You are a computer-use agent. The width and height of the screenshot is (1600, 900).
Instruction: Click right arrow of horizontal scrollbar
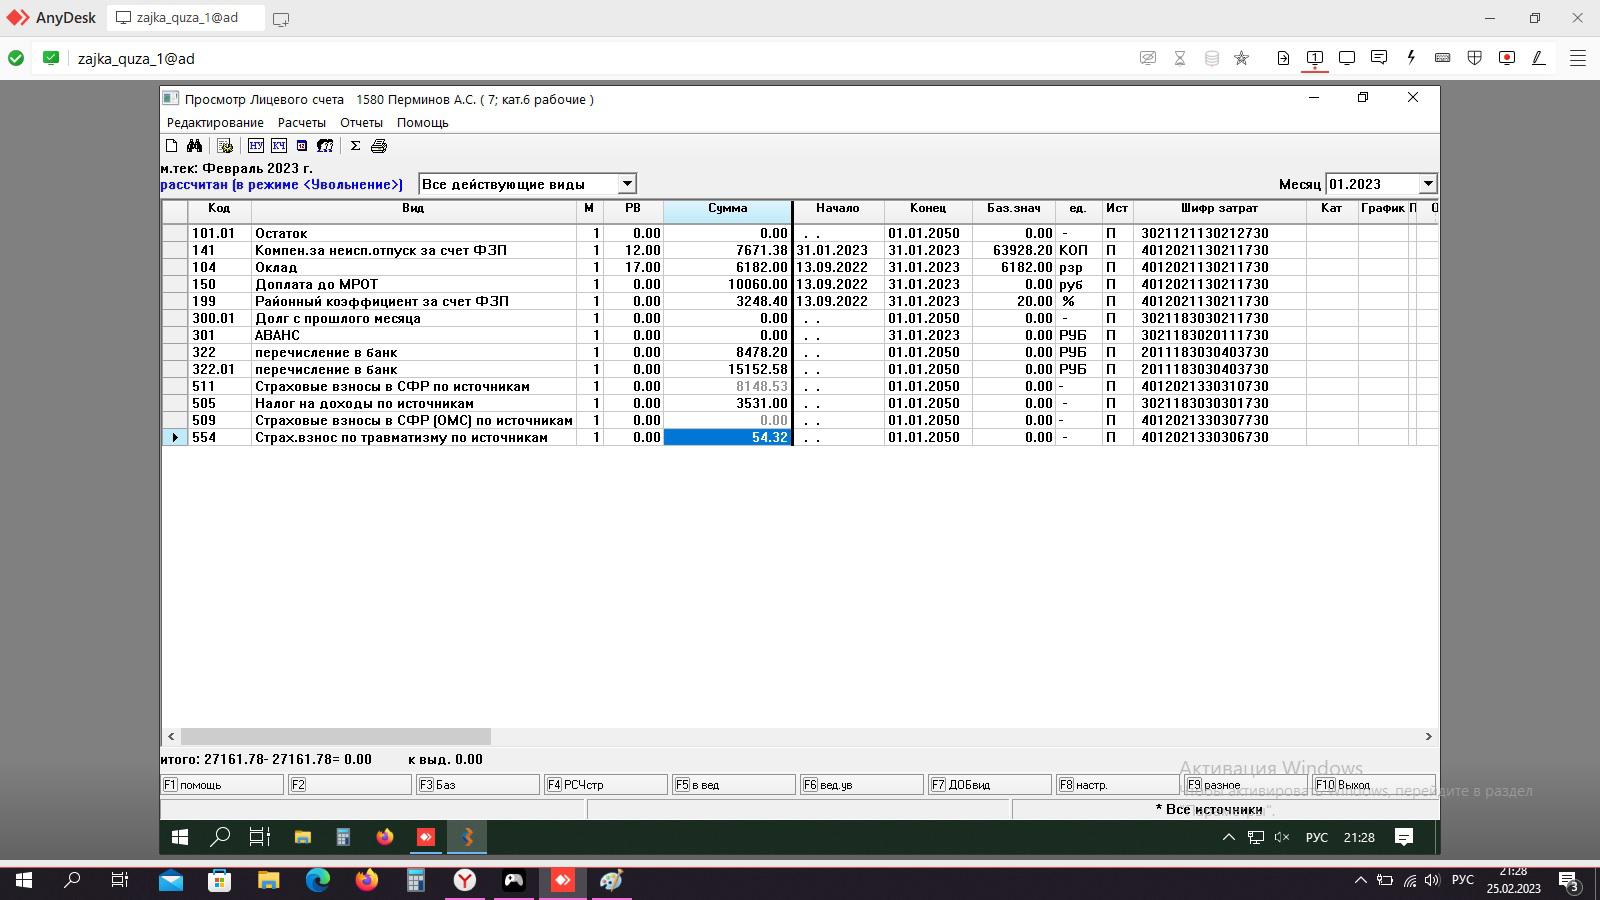coord(1428,736)
